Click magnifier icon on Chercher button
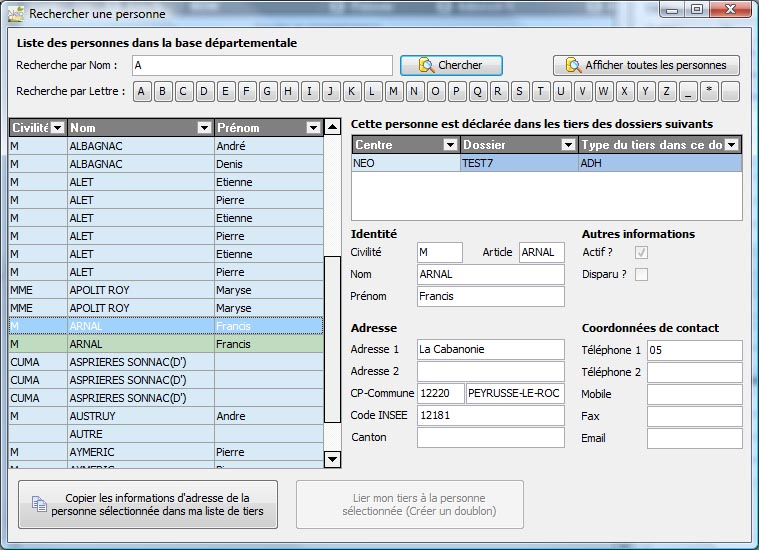 pos(426,65)
